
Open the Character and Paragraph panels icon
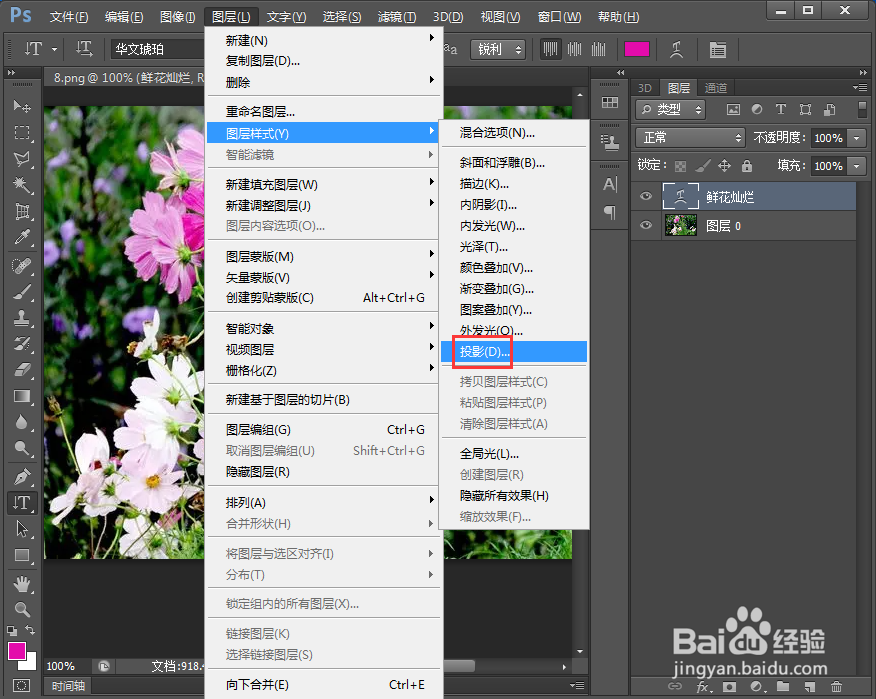717,50
